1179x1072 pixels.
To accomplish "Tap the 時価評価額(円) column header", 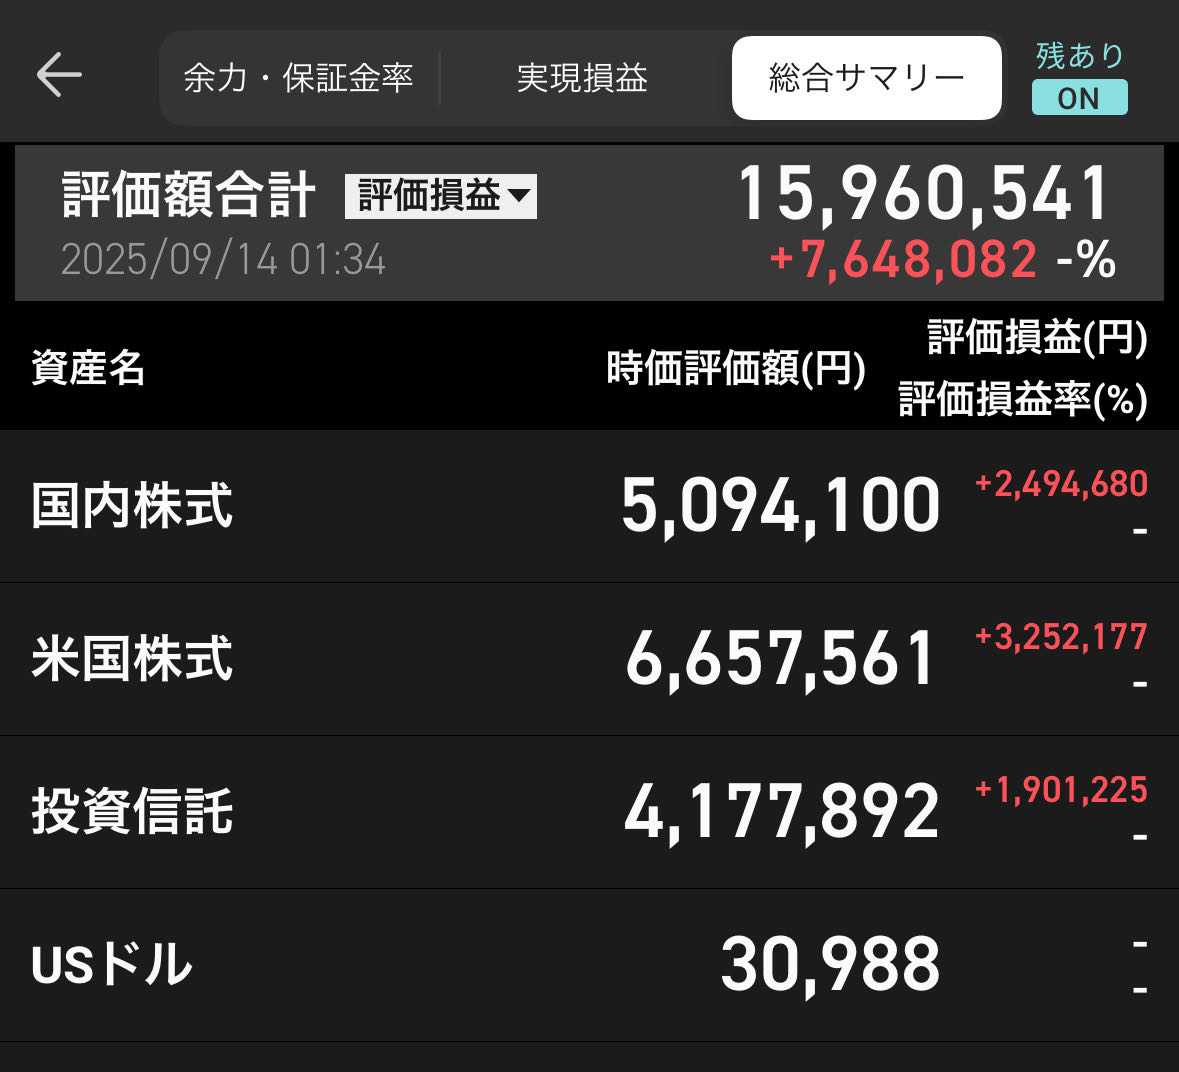I will pos(736,368).
